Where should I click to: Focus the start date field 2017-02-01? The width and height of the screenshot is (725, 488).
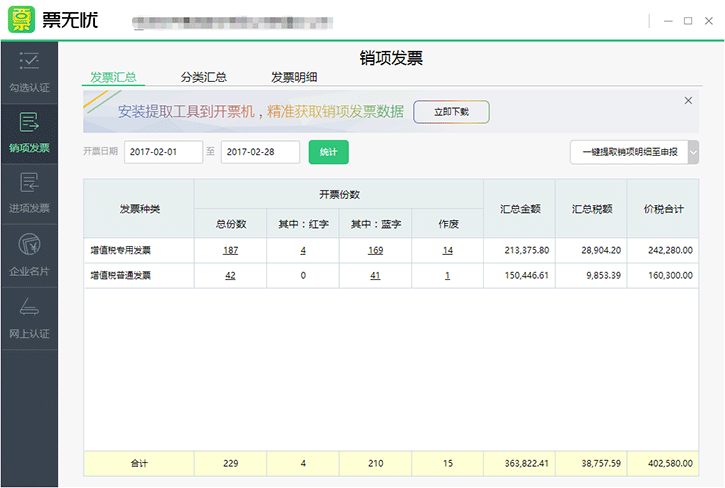tap(163, 152)
